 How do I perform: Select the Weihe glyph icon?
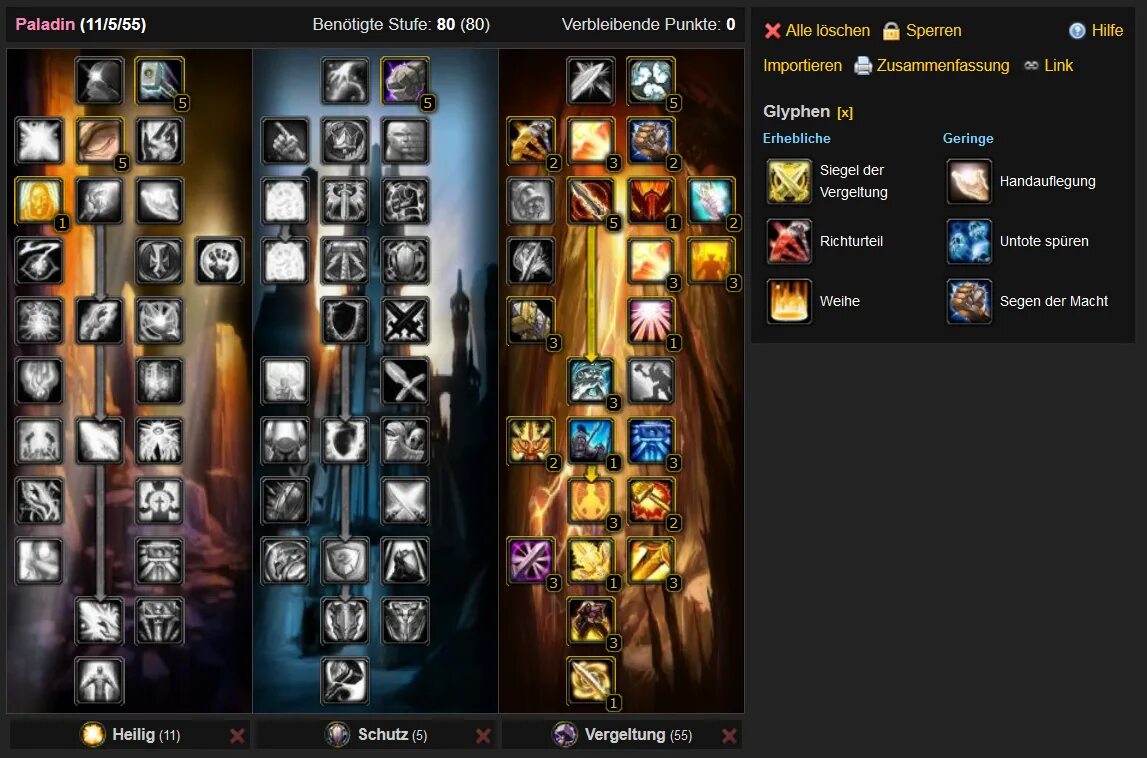(789, 301)
